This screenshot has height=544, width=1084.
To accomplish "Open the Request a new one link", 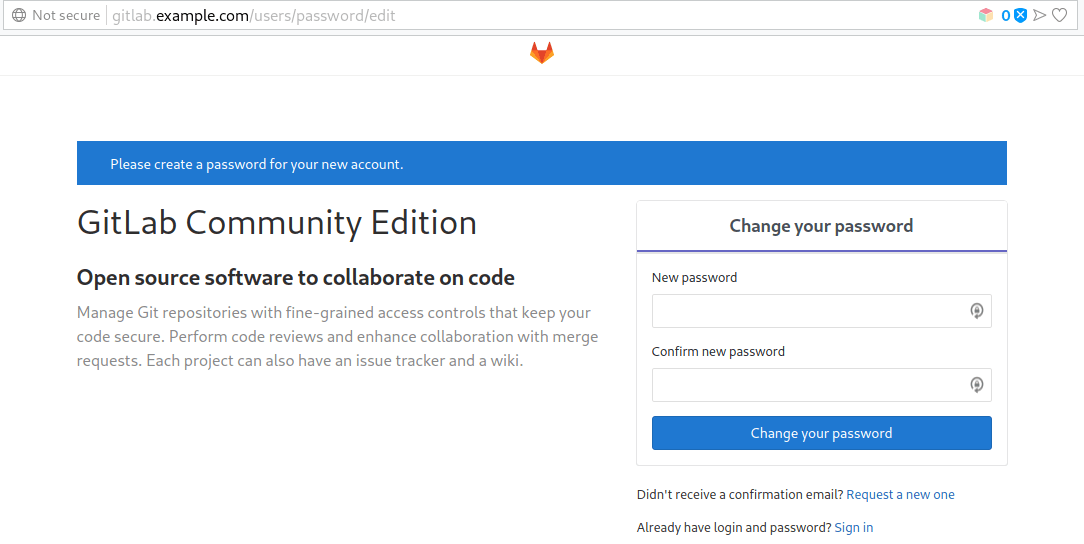I will 900,494.
